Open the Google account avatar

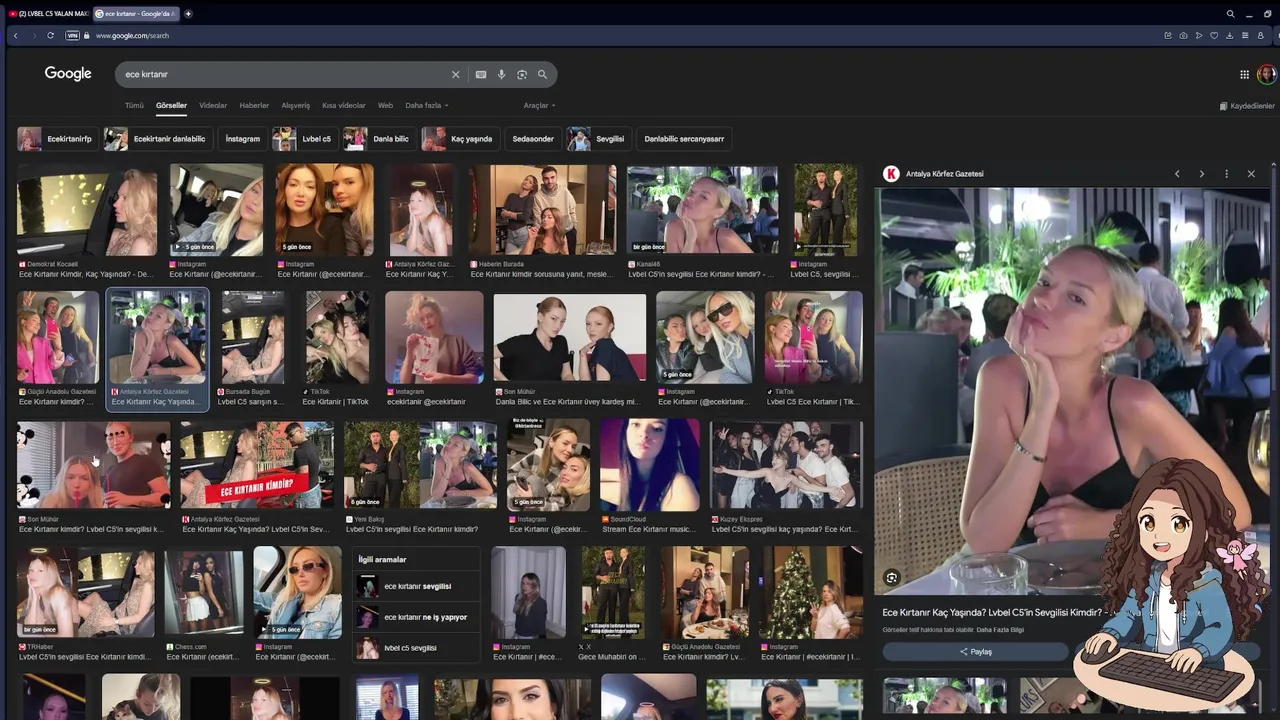pyautogui.click(x=1267, y=74)
